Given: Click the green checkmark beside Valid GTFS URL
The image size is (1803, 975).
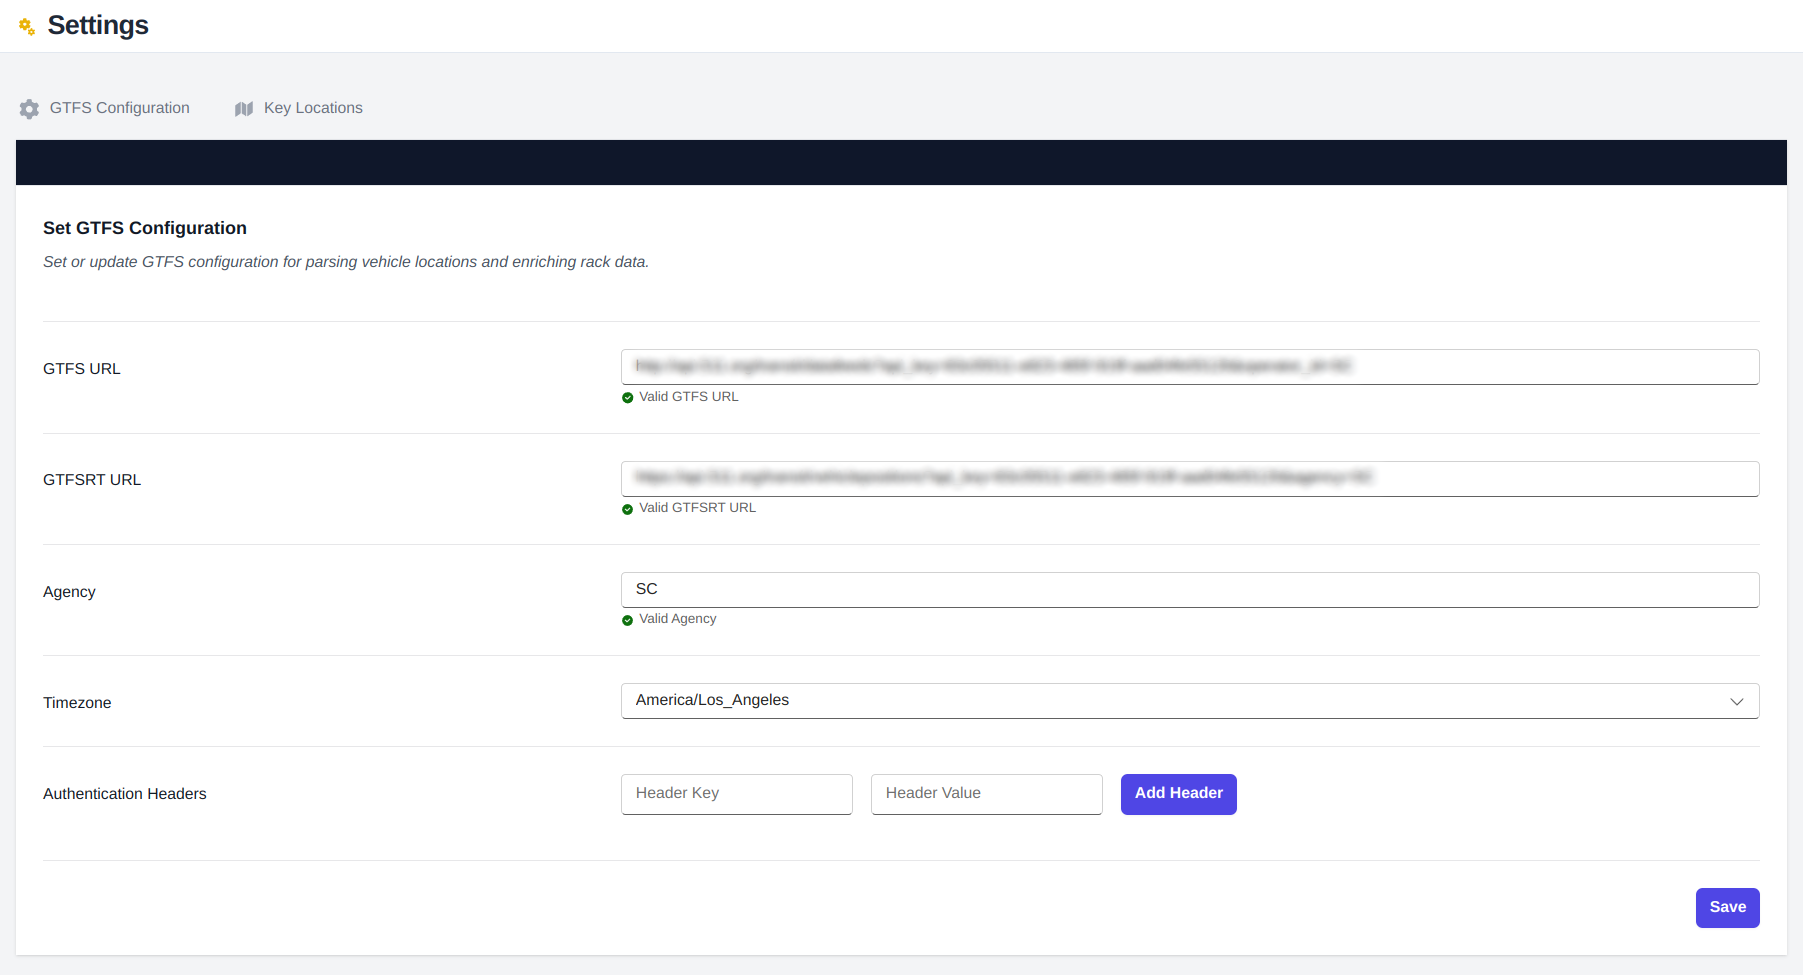Looking at the screenshot, I should pyautogui.click(x=628, y=397).
